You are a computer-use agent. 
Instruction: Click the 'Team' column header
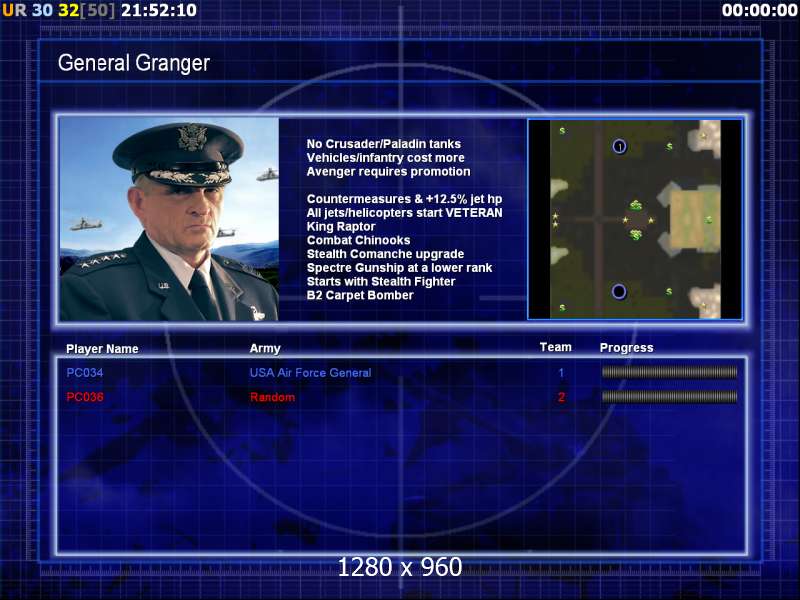(x=556, y=347)
